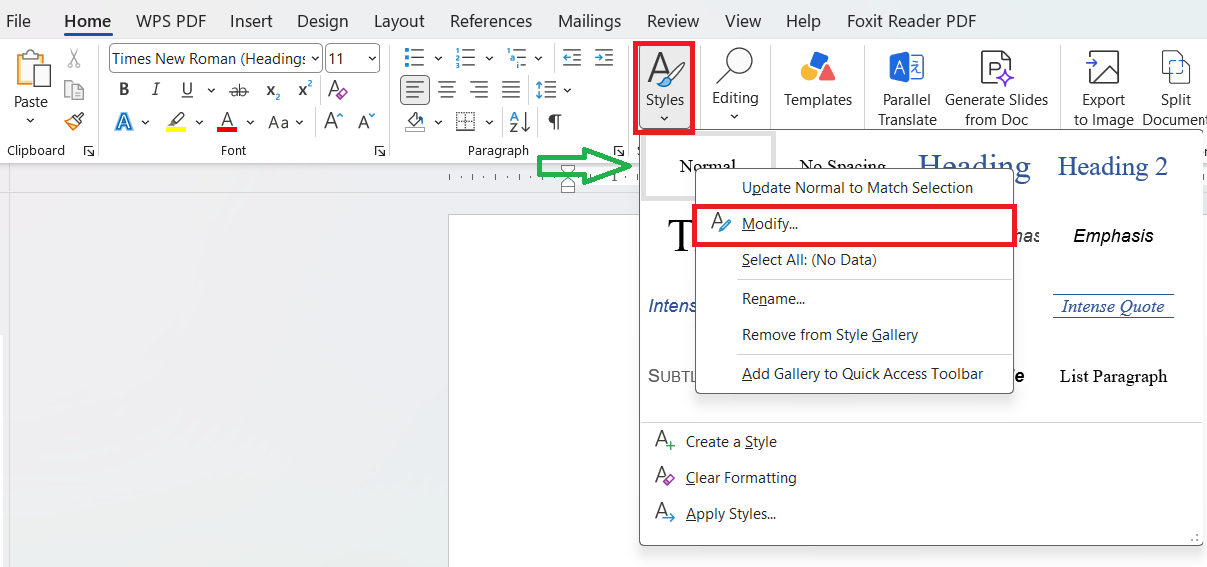This screenshot has width=1207, height=567.
Task: Click Increase Indent icon
Action: [604, 58]
